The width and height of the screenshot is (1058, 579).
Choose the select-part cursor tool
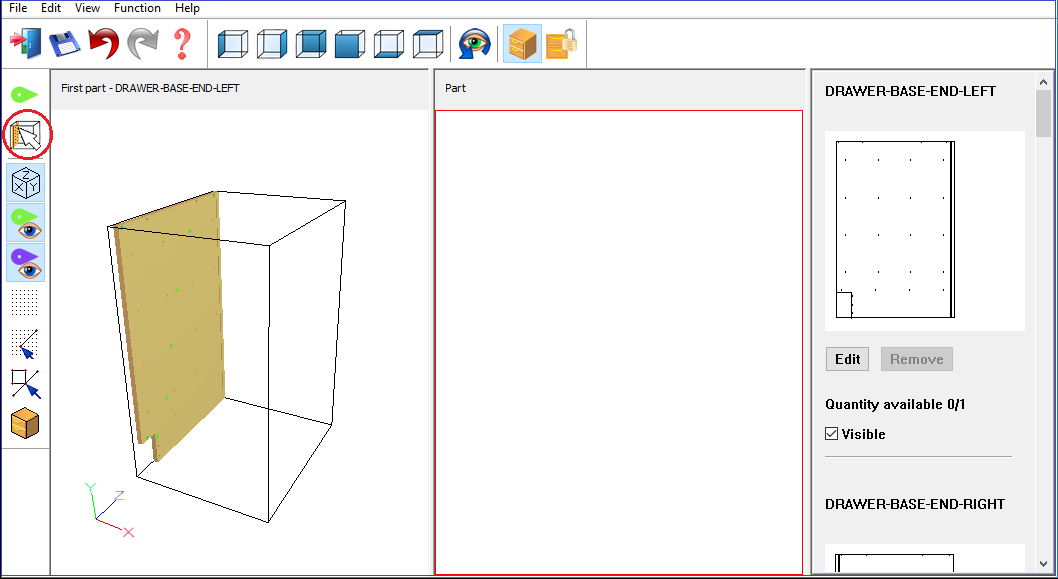click(26, 135)
